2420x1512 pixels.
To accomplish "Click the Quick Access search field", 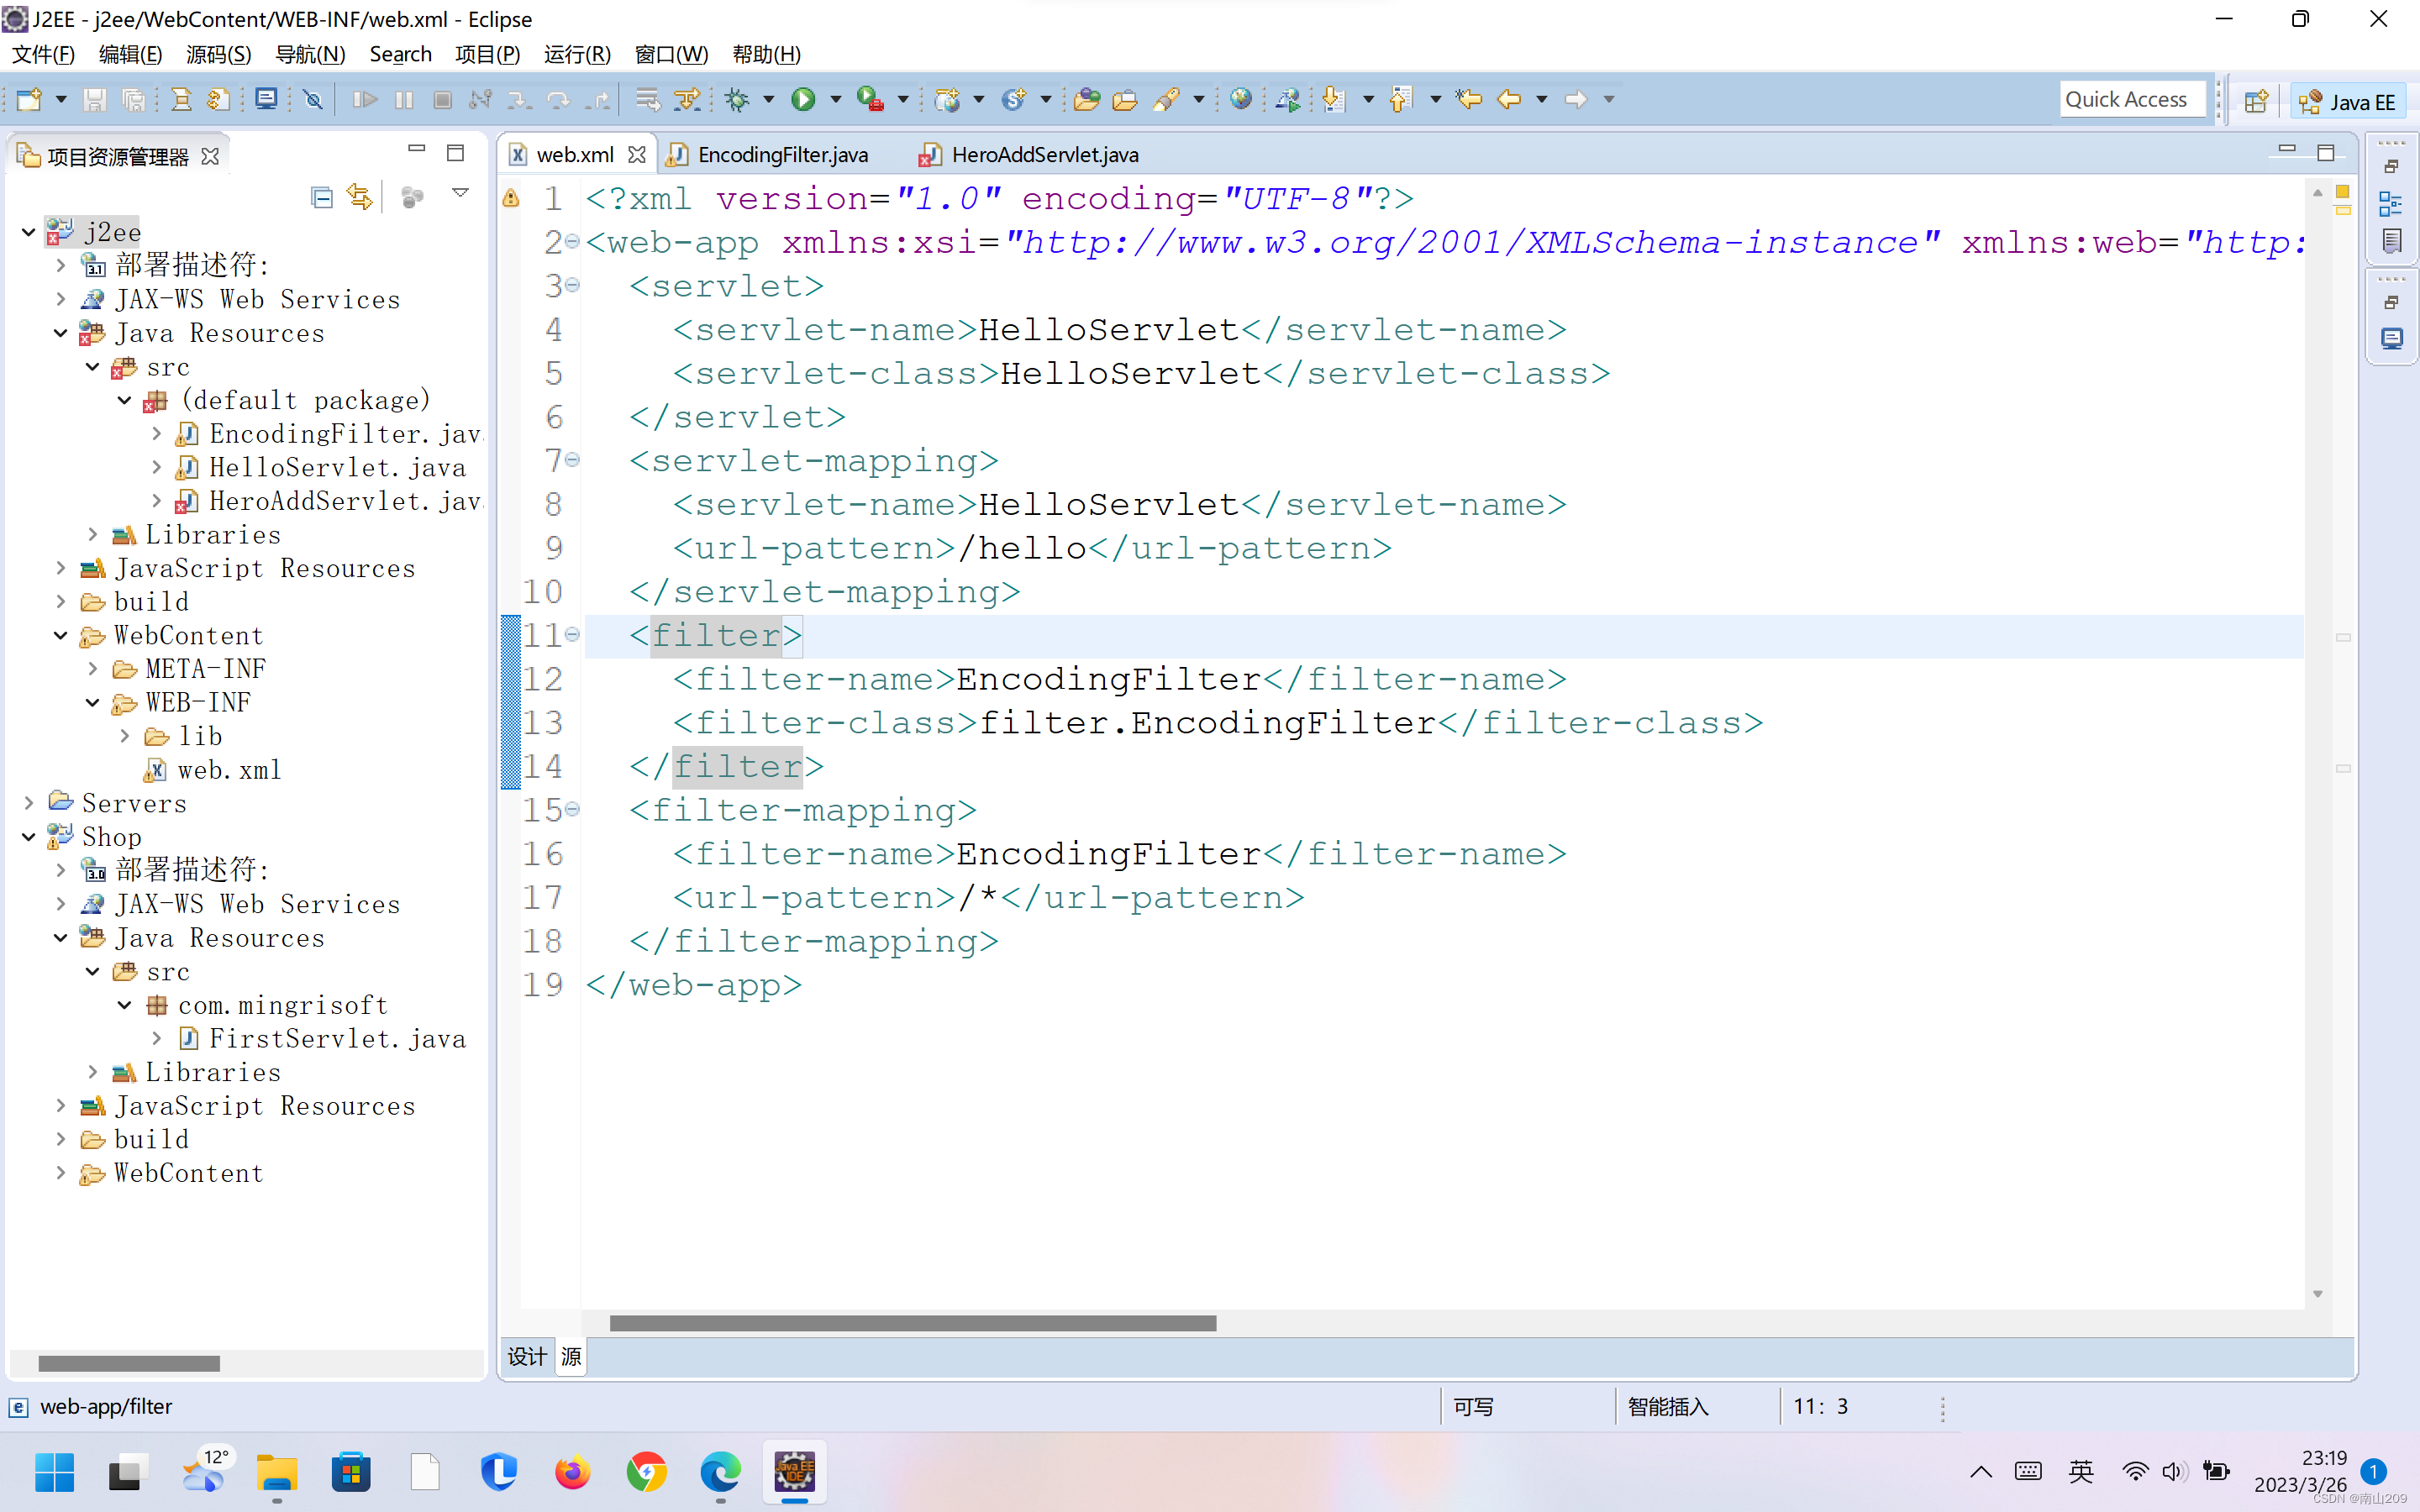I will (2132, 99).
